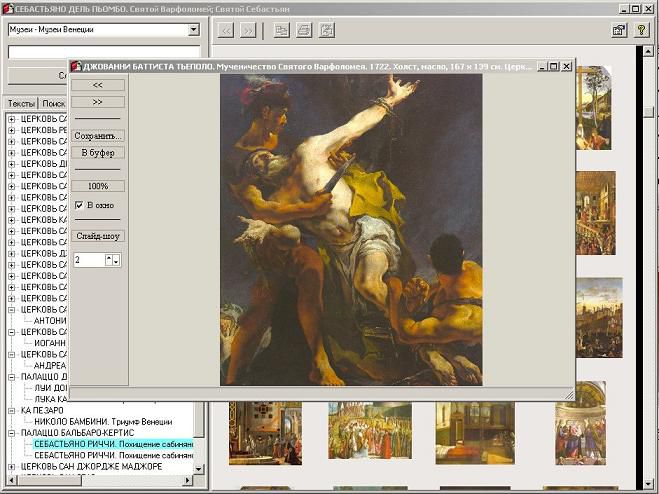Open help via question mark icon

[x=642, y=30]
